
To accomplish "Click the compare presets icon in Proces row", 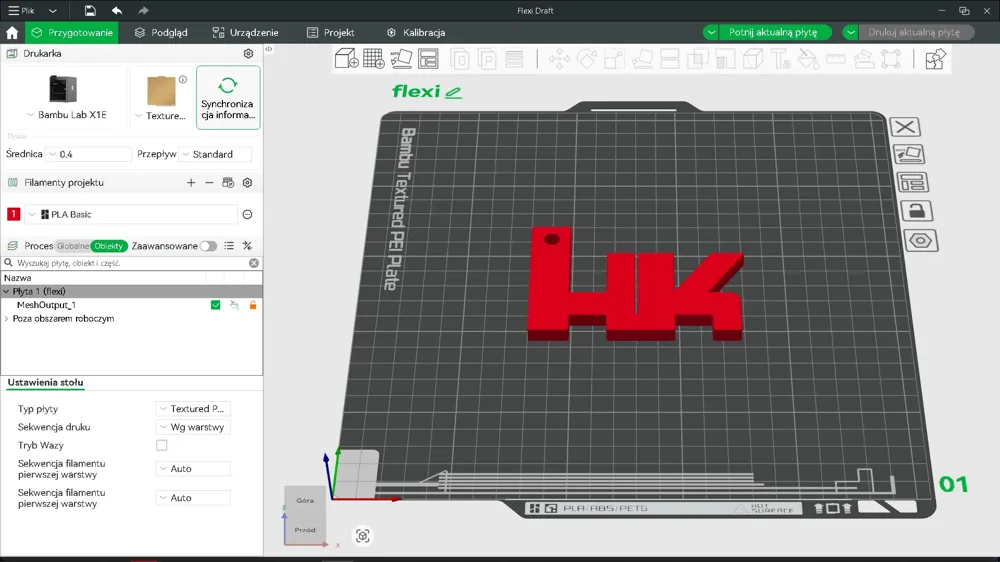I will point(247,246).
